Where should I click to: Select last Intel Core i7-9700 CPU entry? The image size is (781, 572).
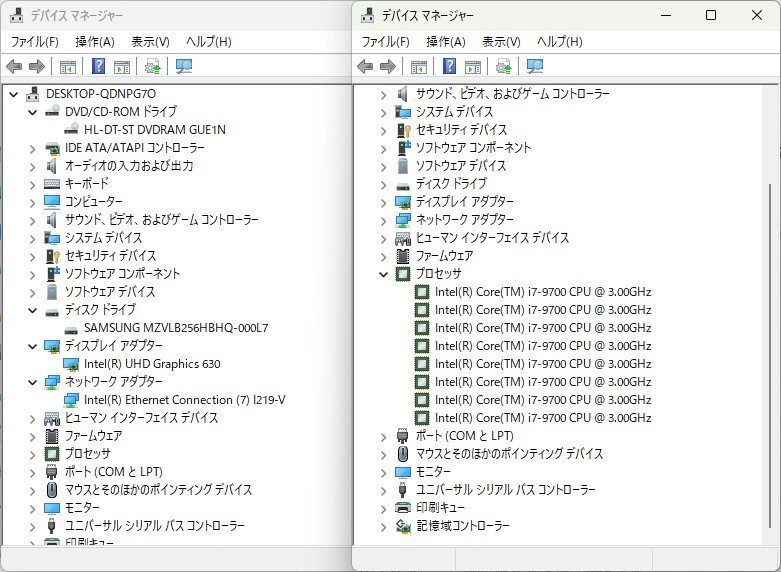543,418
